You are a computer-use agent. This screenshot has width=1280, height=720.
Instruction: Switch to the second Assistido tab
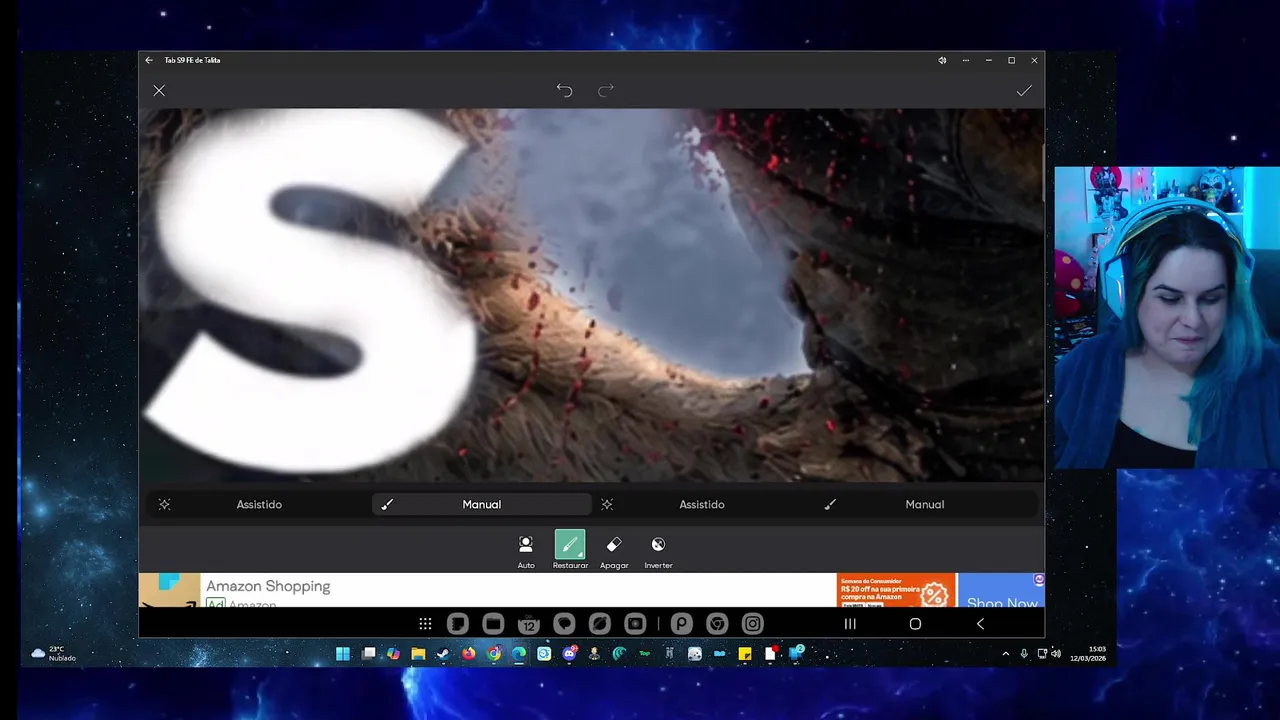[702, 504]
